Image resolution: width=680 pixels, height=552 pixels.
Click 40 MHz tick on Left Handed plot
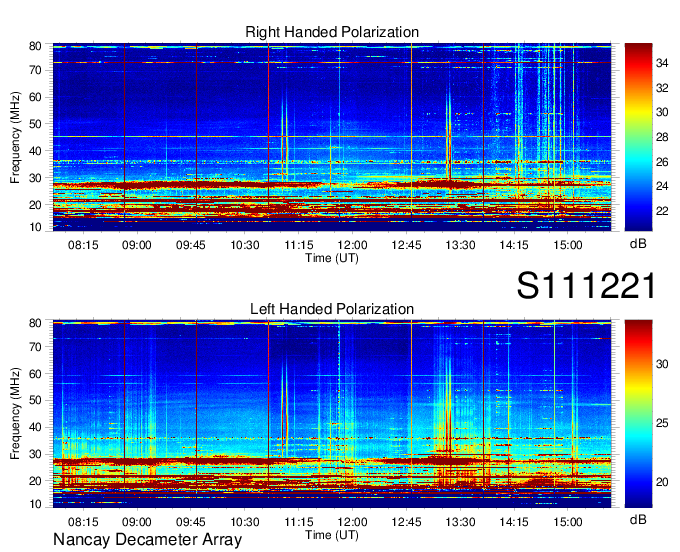(35, 428)
